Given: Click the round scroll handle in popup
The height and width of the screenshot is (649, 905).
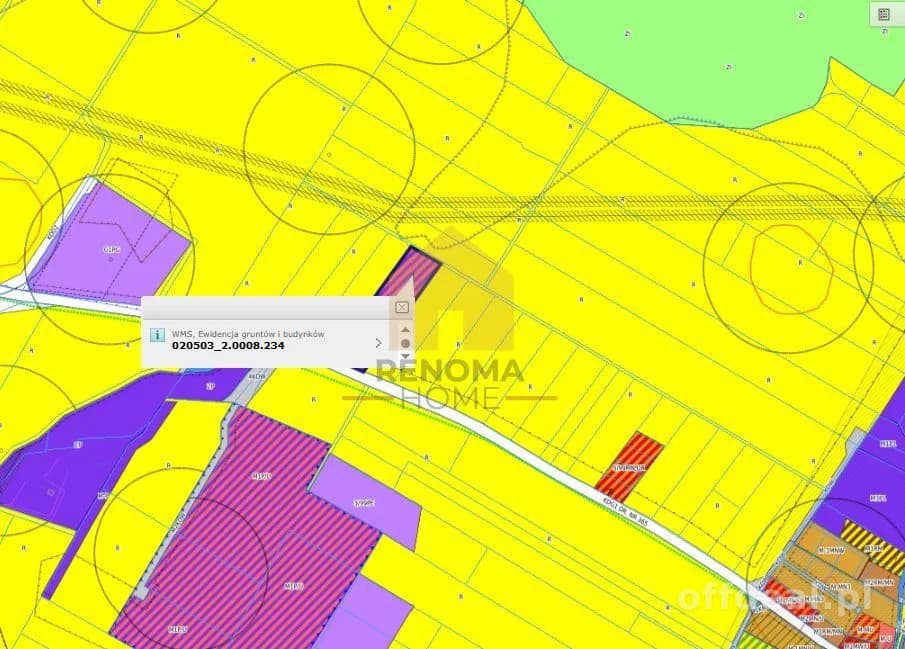Looking at the screenshot, I should tap(405, 343).
